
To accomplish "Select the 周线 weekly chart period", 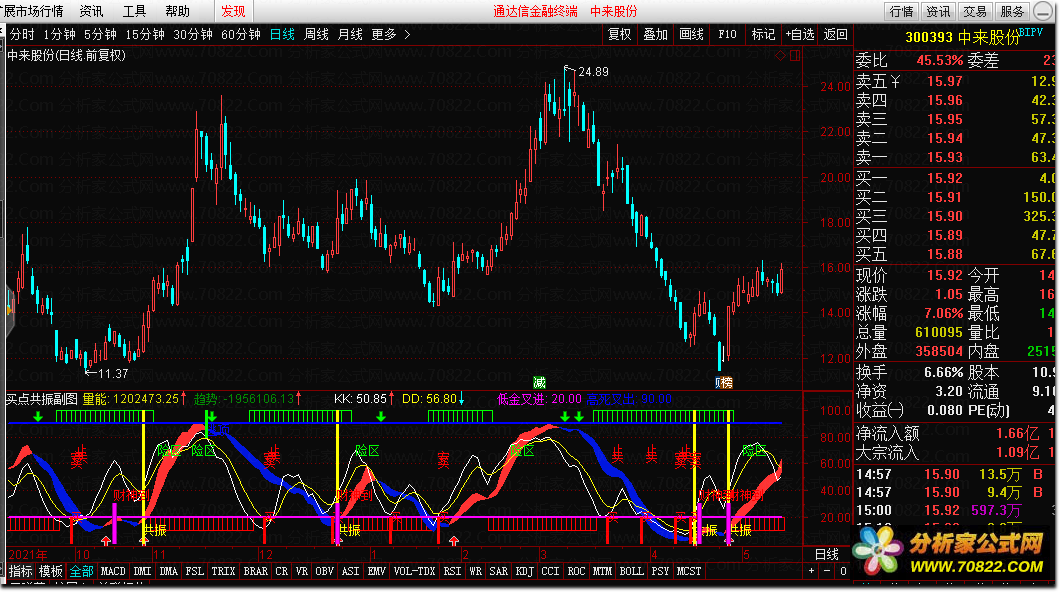I will [316, 35].
